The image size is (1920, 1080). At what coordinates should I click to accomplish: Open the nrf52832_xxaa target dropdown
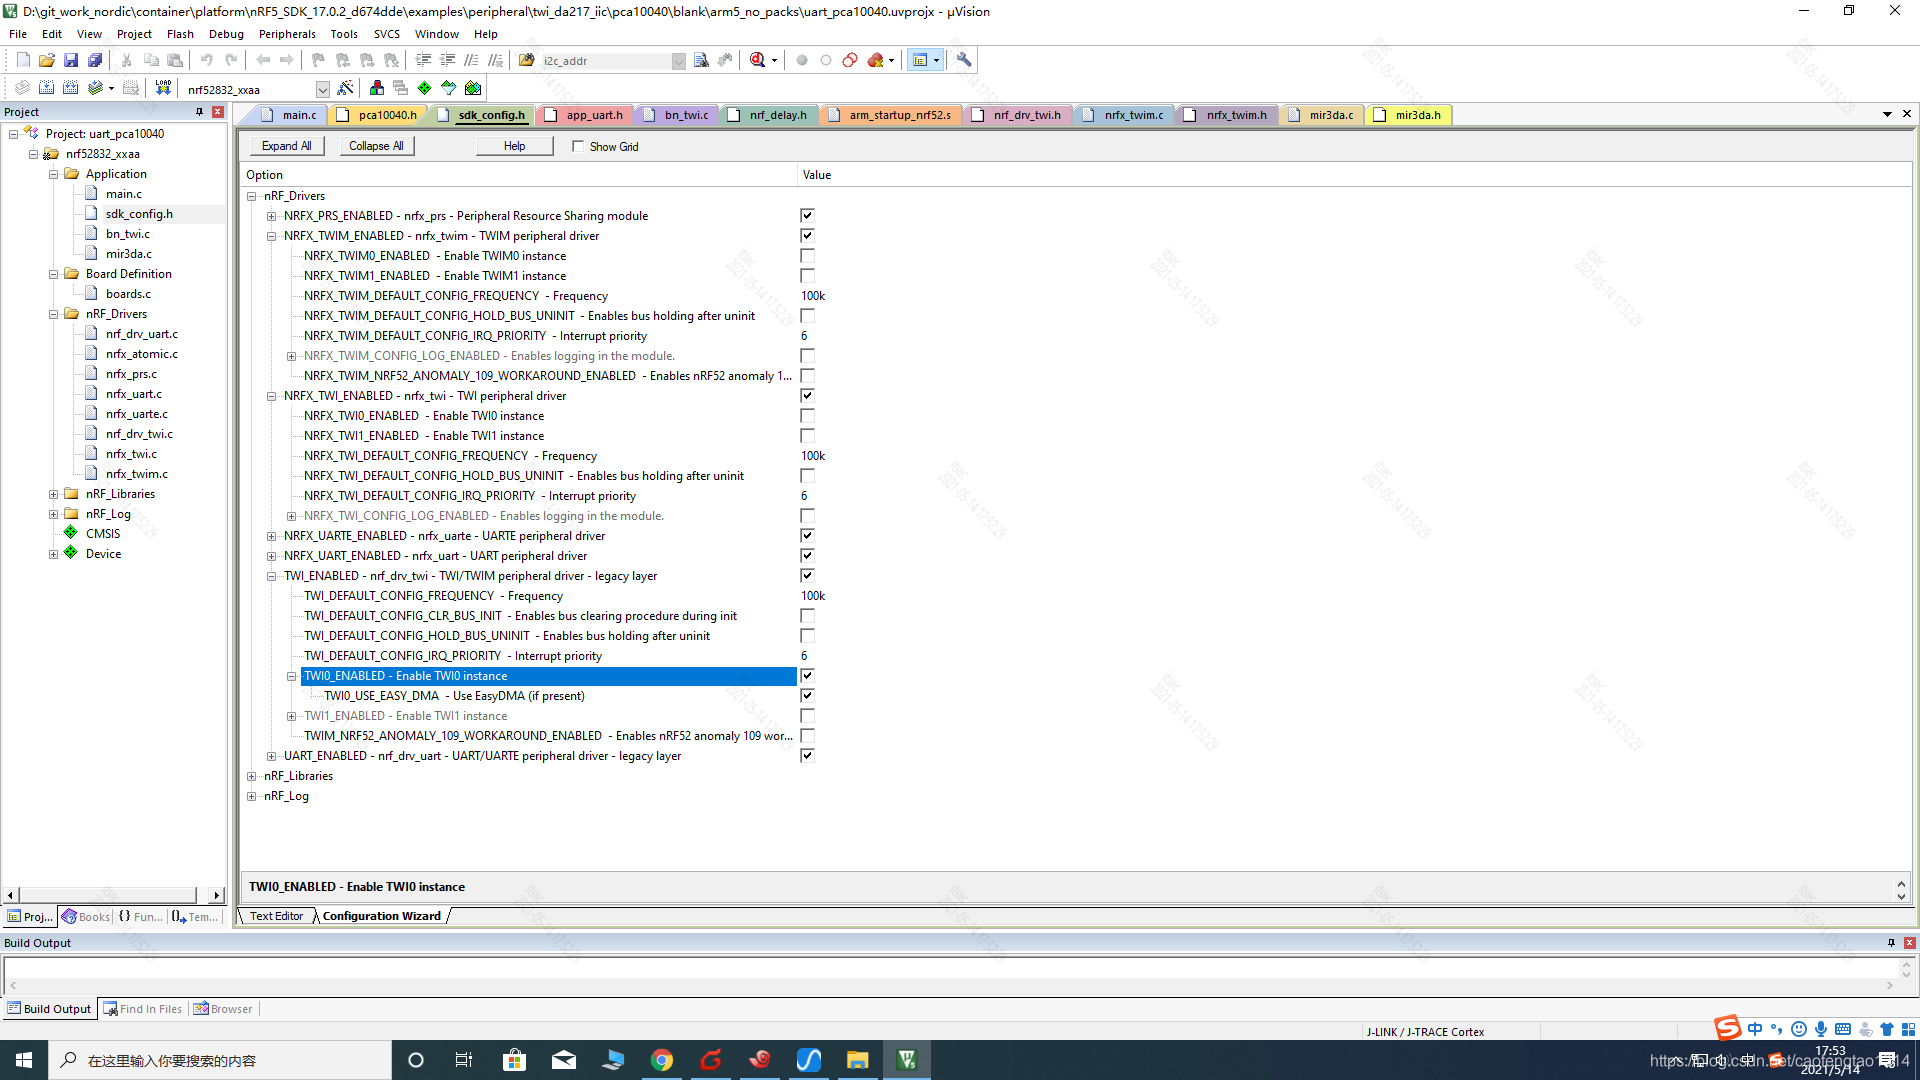coord(322,89)
